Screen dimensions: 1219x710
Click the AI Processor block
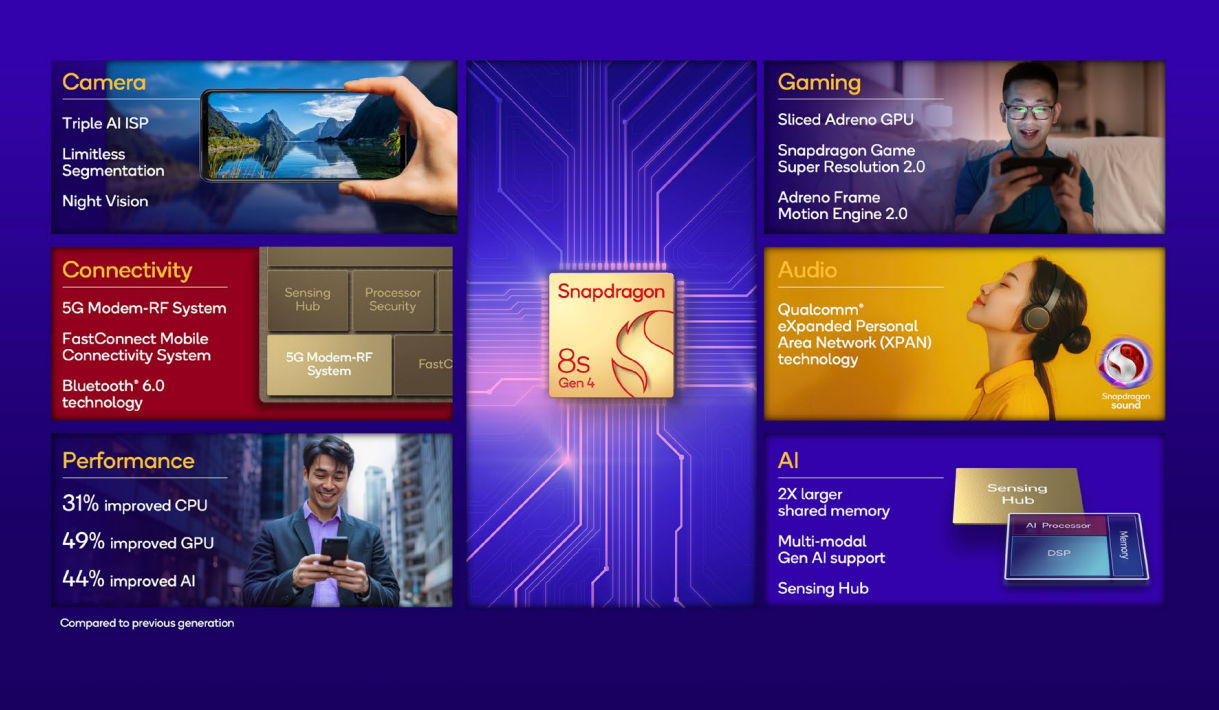tap(1059, 525)
